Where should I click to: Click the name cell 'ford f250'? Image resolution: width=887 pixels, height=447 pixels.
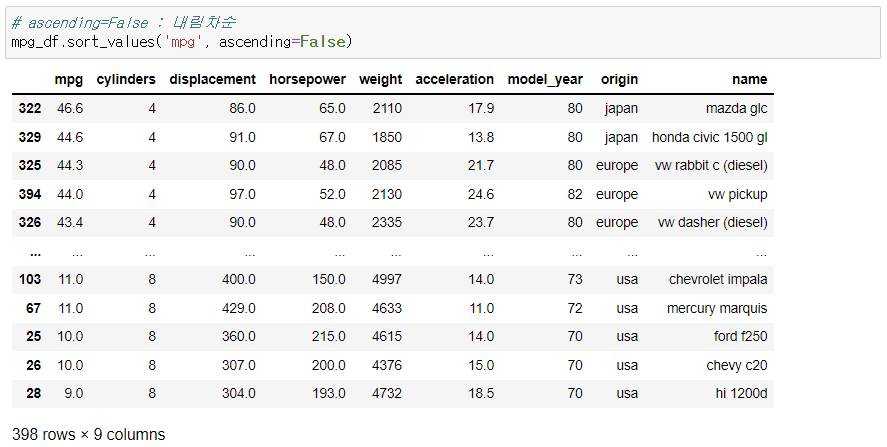click(740, 337)
